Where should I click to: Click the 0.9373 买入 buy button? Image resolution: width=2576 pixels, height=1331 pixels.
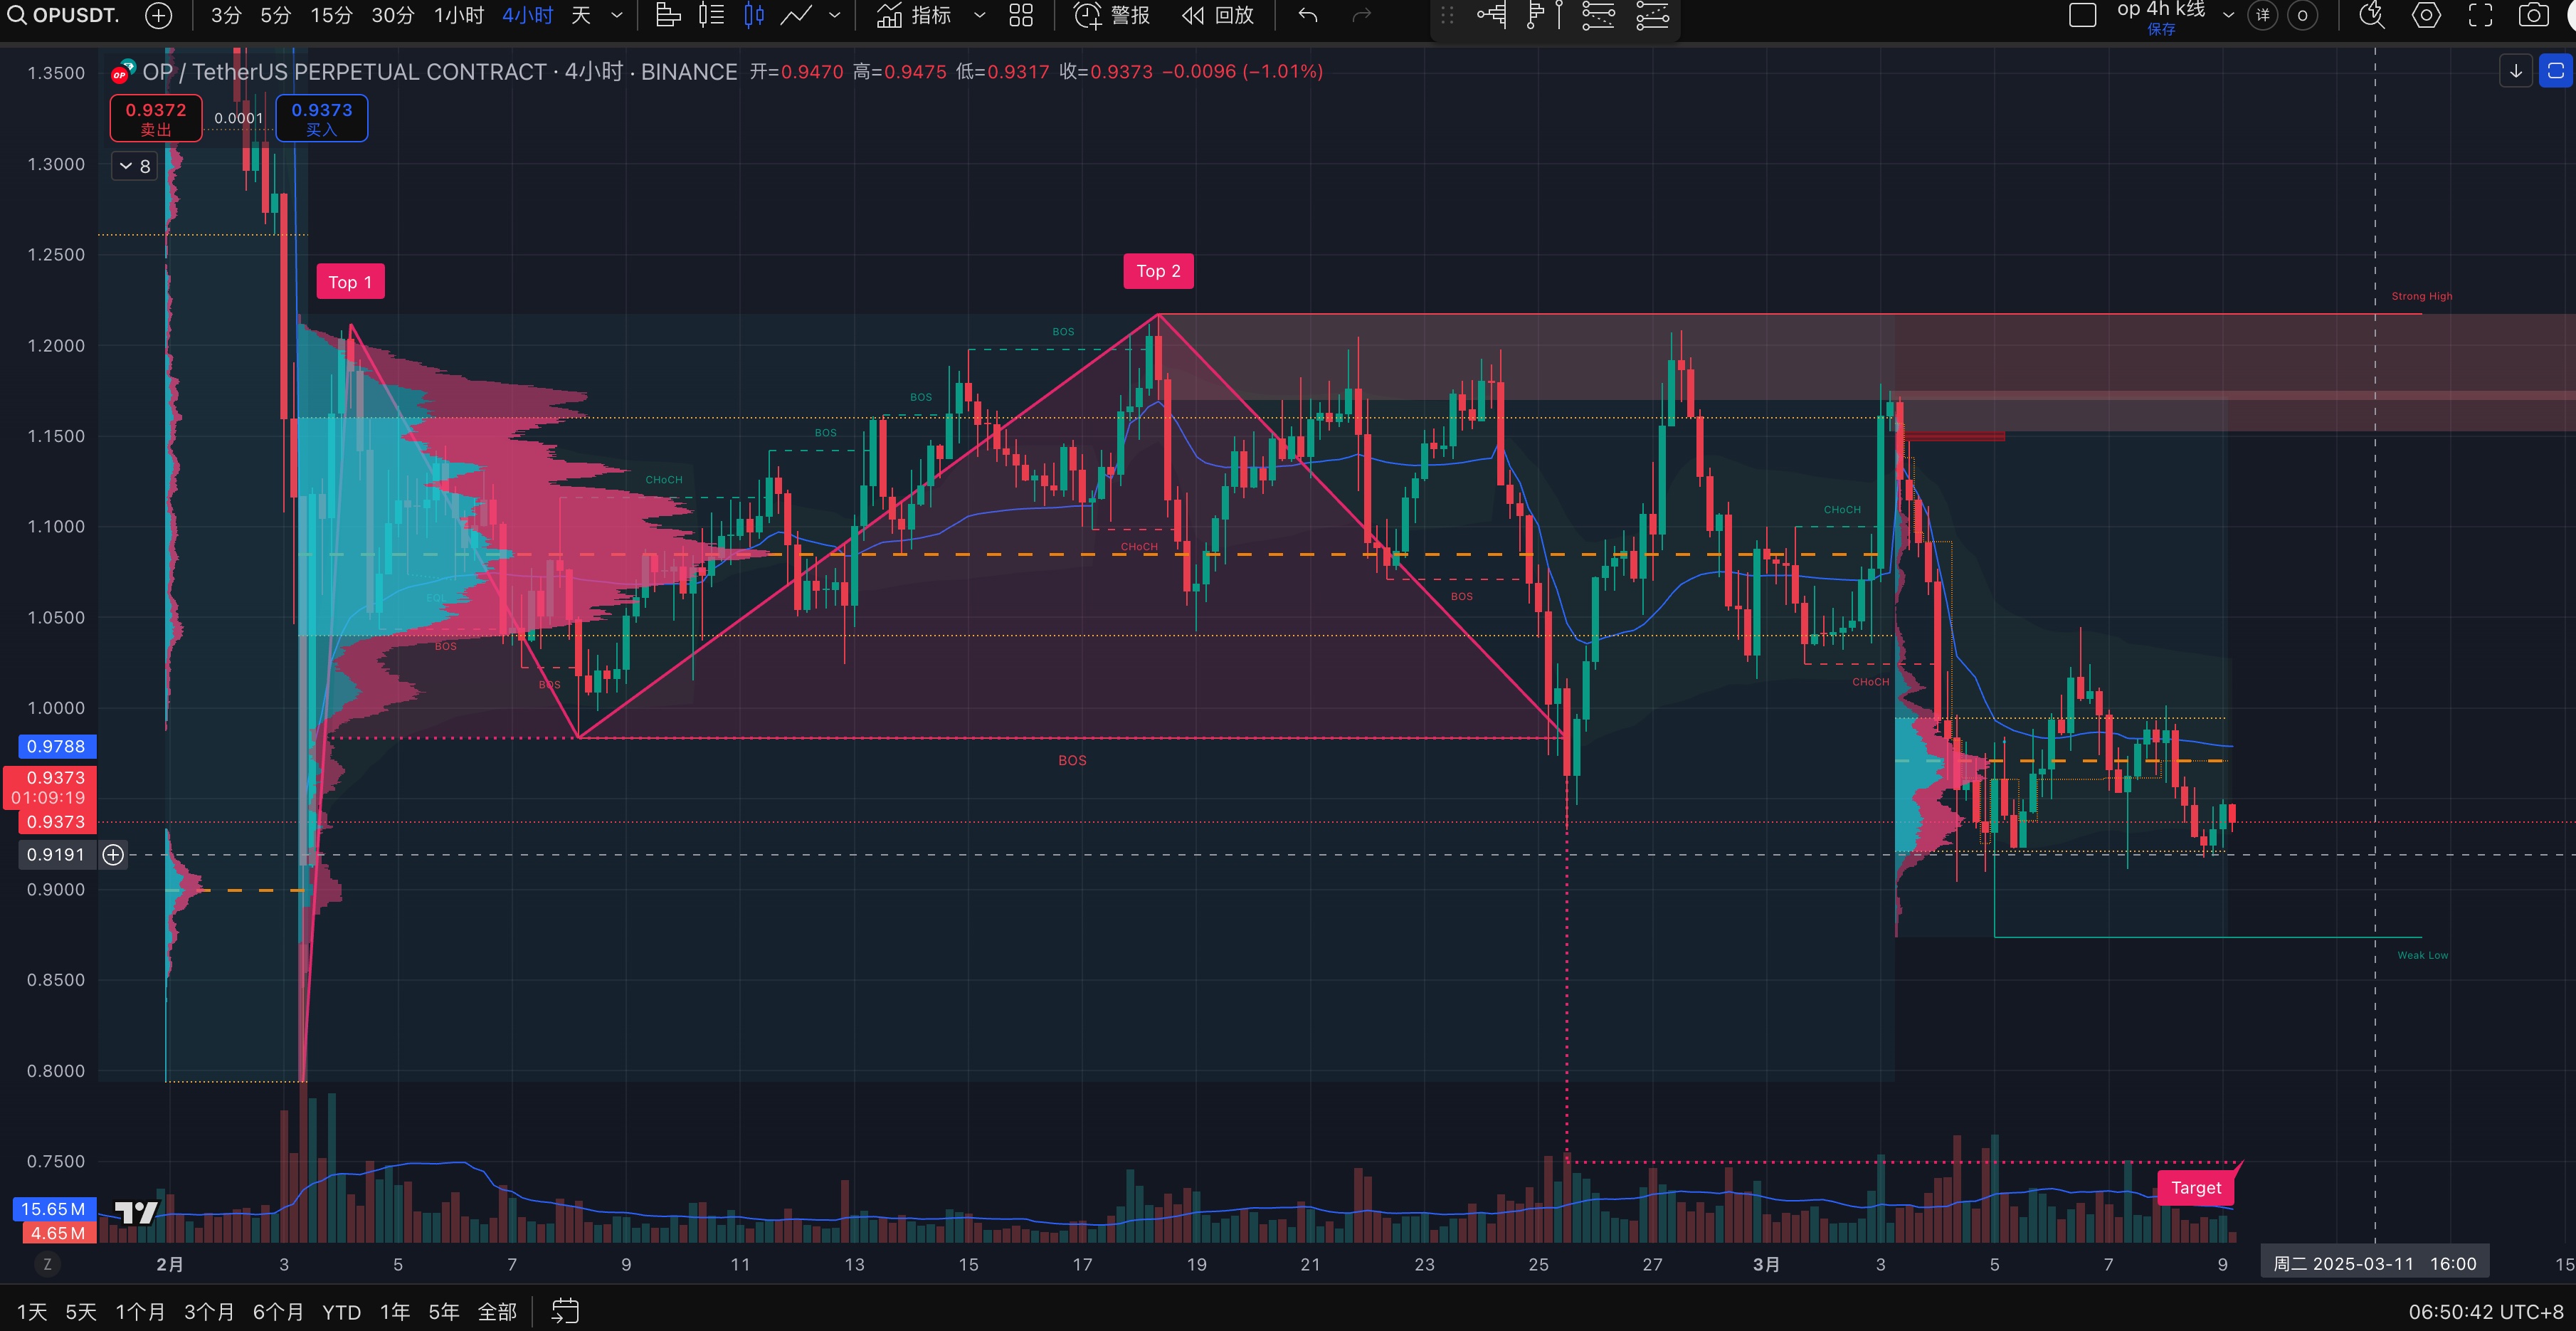point(321,118)
